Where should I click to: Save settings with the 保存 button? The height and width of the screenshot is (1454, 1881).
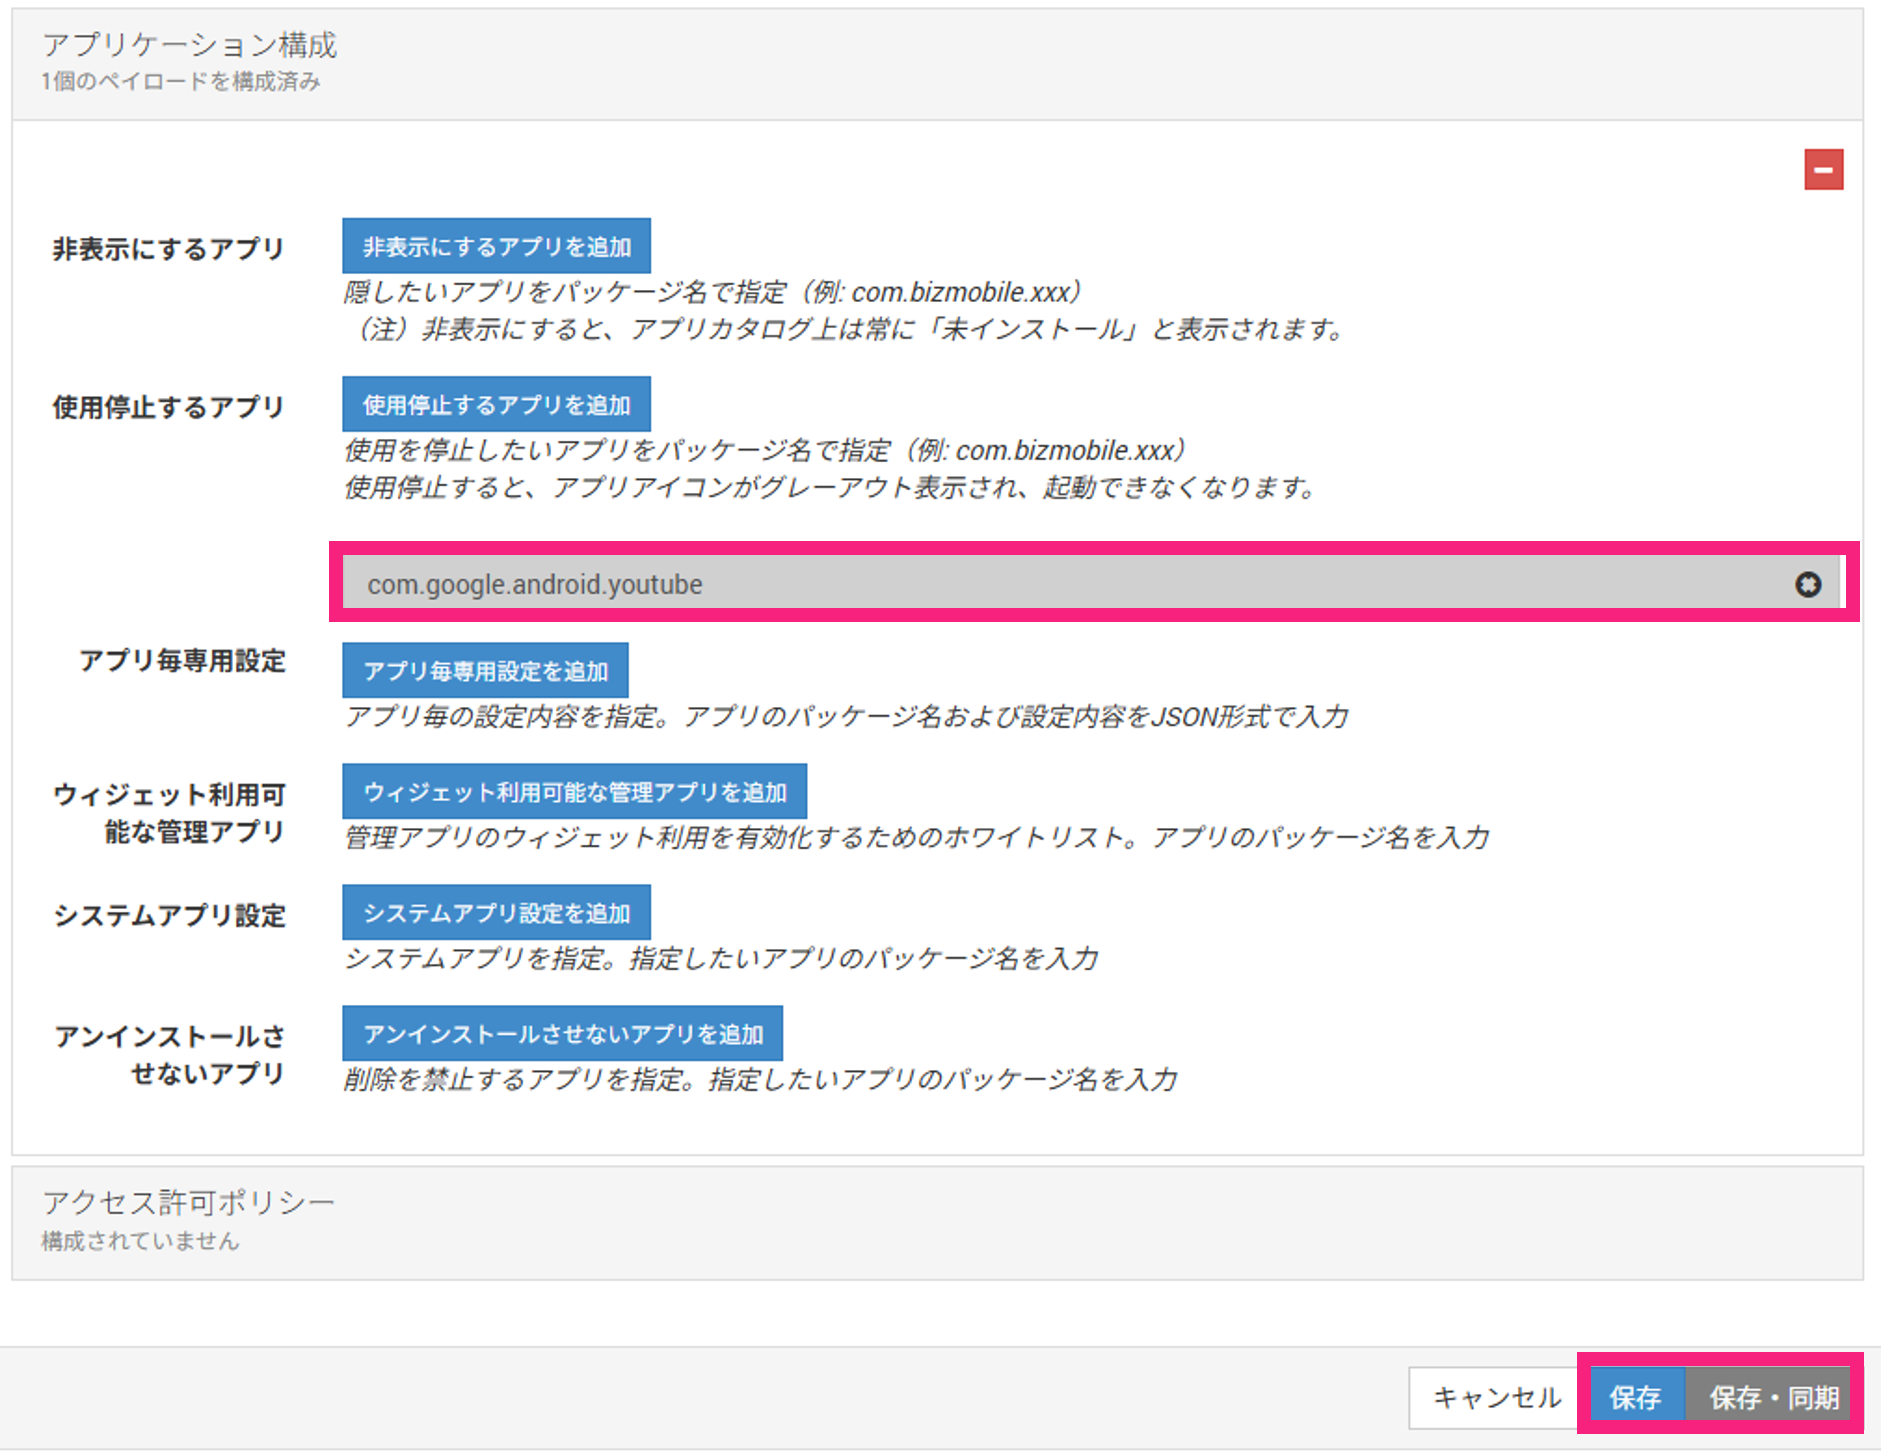[1634, 1397]
